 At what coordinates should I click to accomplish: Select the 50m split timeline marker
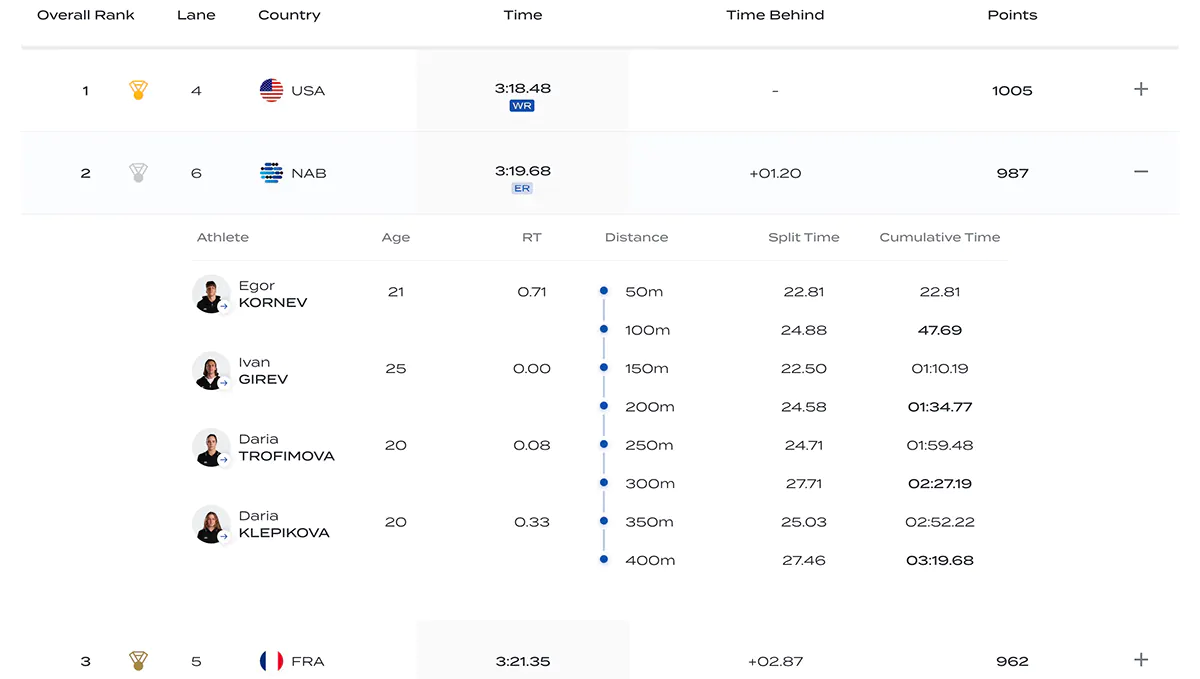coord(604,291)
